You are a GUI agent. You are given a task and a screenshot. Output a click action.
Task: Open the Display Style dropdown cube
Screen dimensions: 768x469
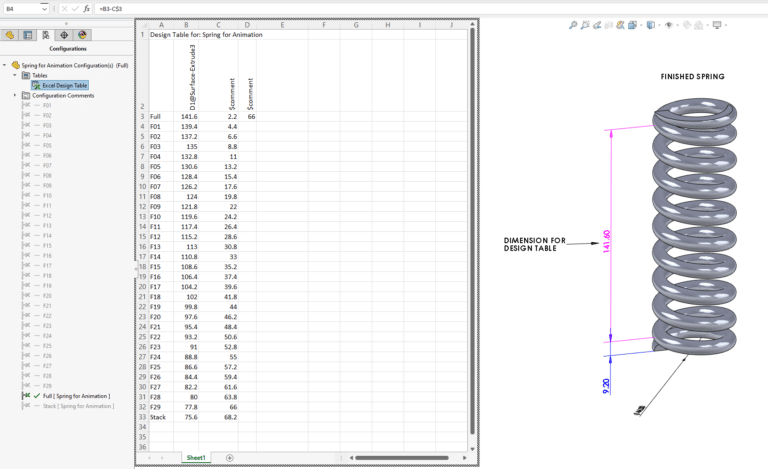650,25
